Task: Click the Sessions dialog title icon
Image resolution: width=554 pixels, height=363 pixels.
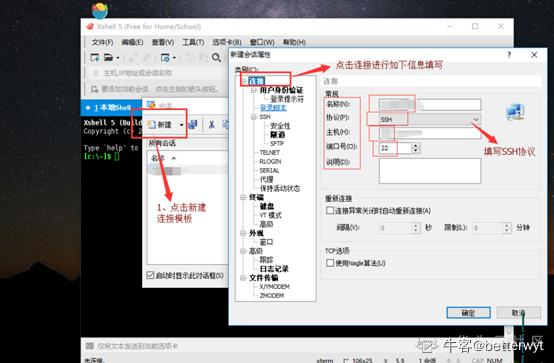Action: click(x=151, y=105)
